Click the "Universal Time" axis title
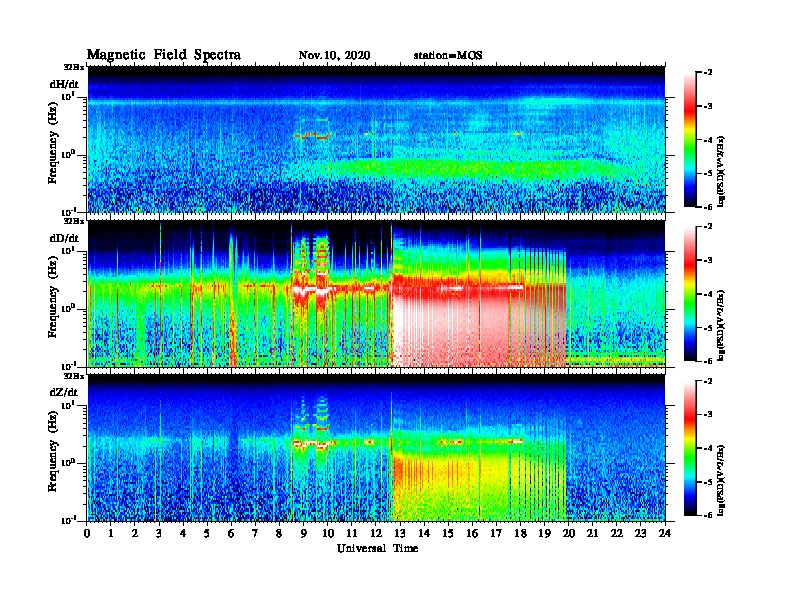The image size is (792, 612). (x=377, y=548)
